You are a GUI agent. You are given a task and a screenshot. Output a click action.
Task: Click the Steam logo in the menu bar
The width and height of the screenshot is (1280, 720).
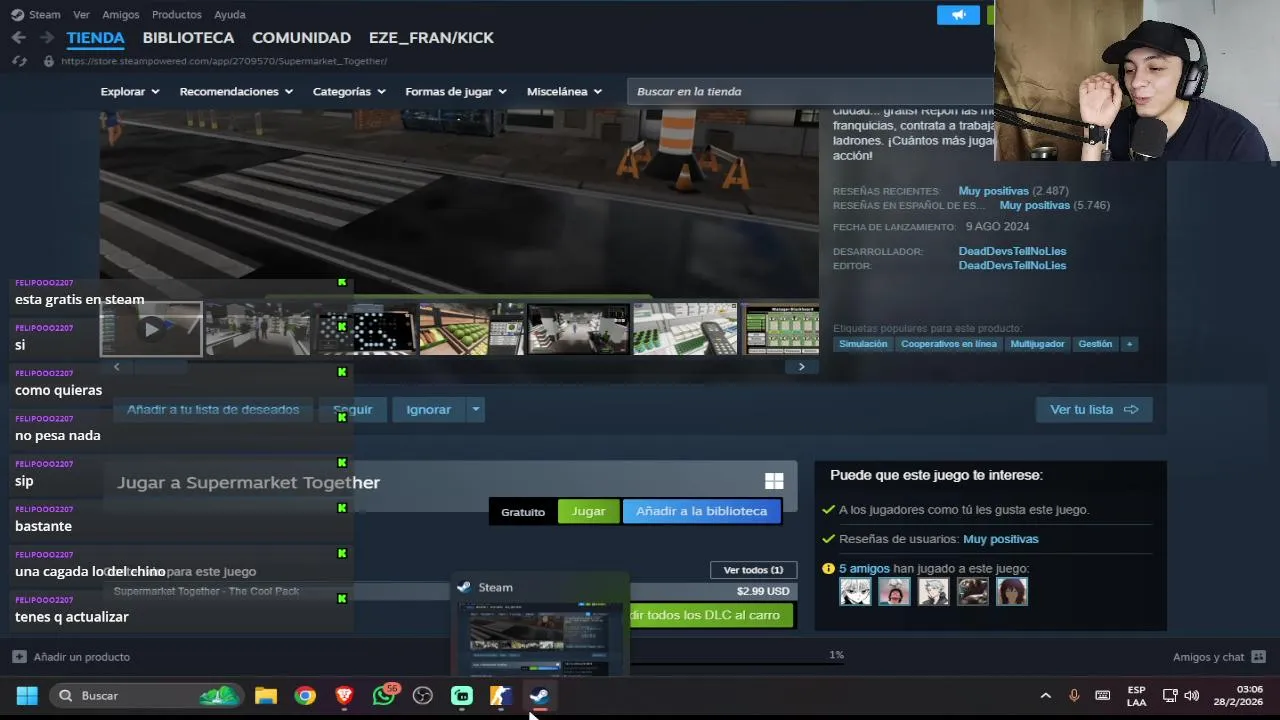pos(17,15)
